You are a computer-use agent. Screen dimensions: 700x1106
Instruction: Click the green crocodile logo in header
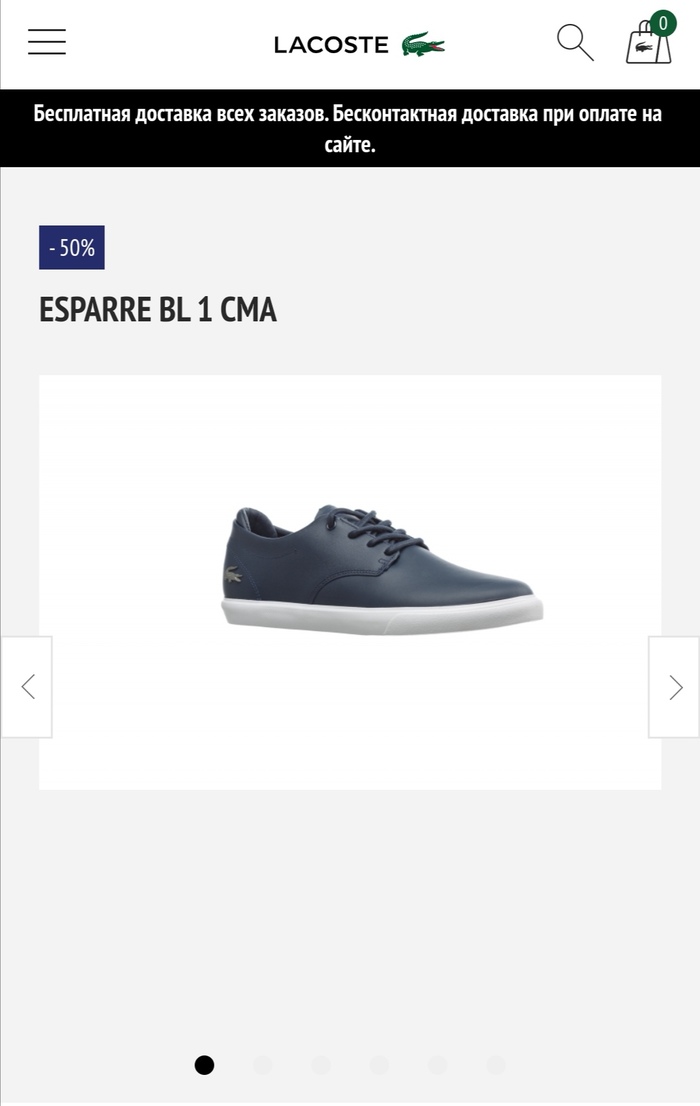click(x=423, y=44)
